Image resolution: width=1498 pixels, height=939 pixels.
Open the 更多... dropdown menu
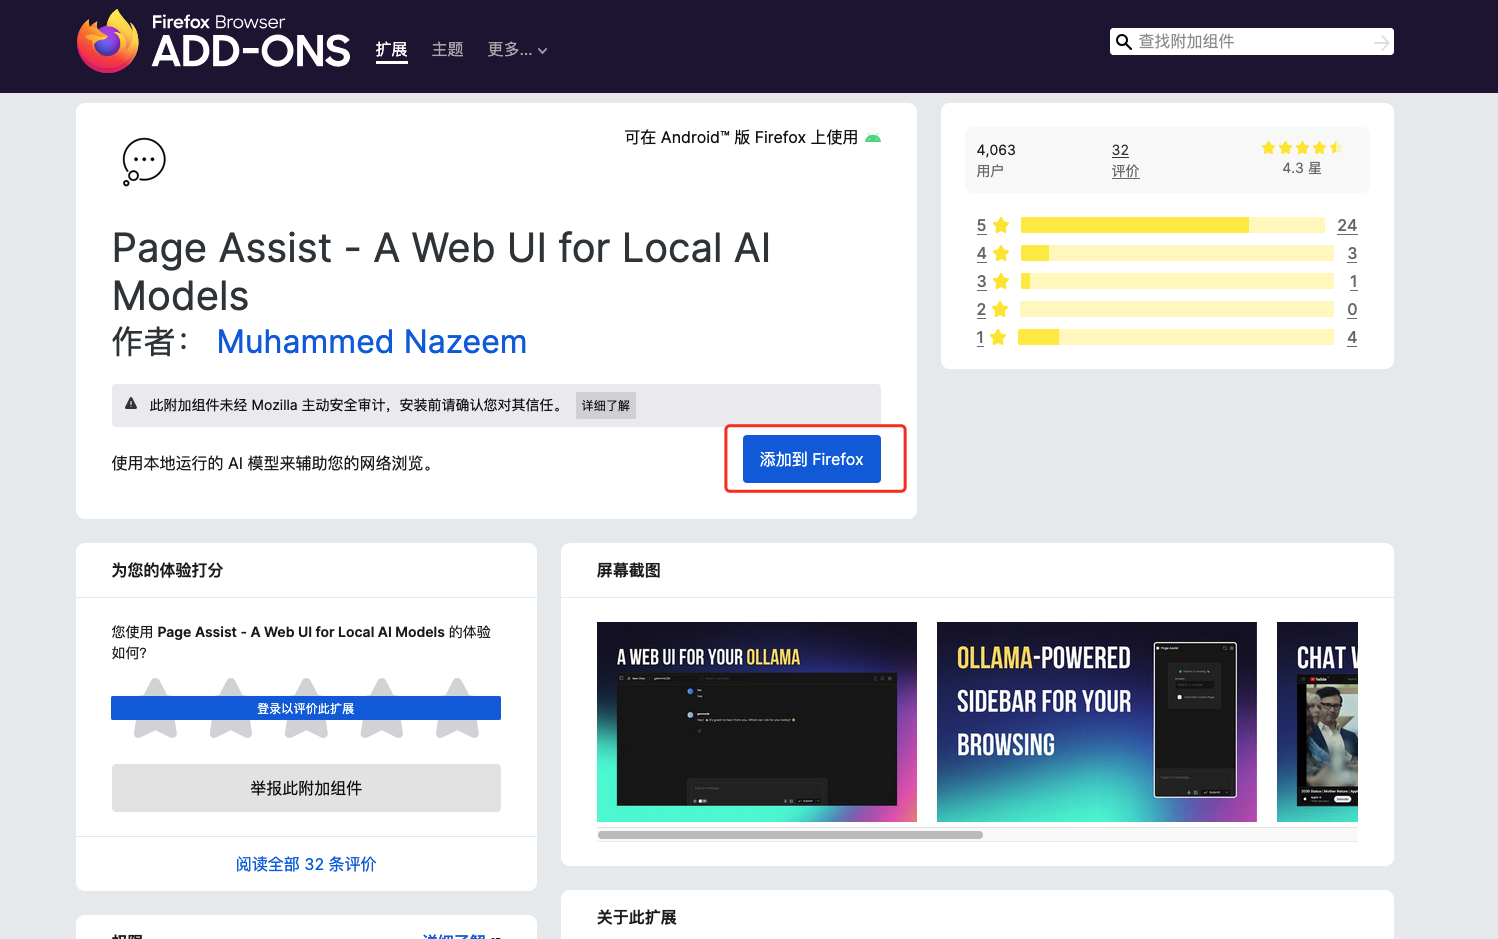(x=517, y=50)
